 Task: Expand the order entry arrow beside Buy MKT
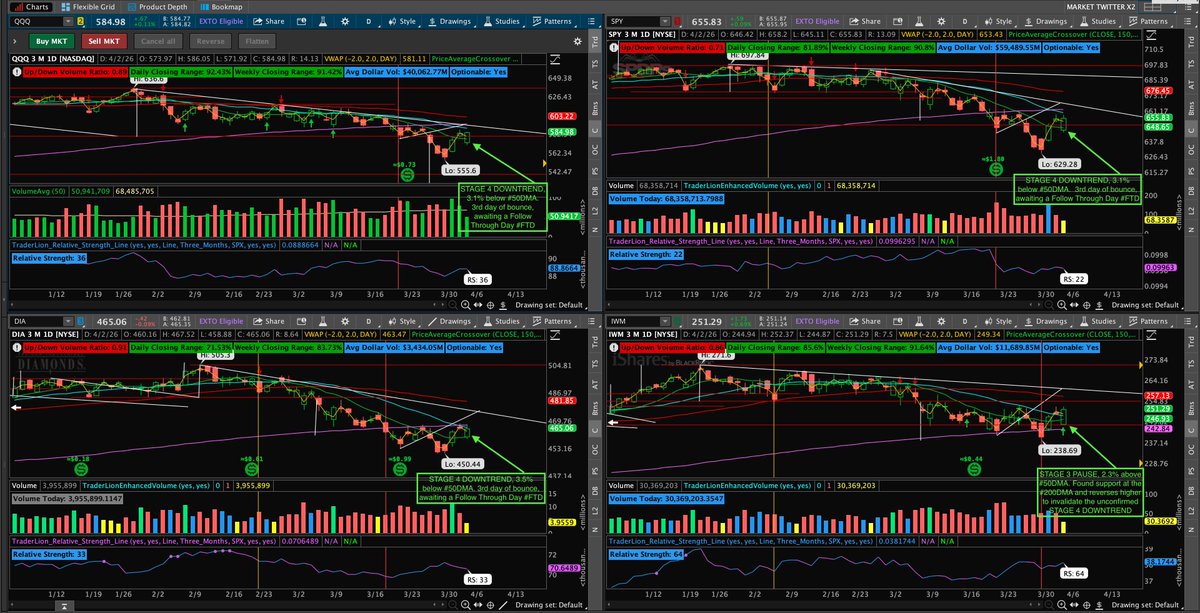15,41
